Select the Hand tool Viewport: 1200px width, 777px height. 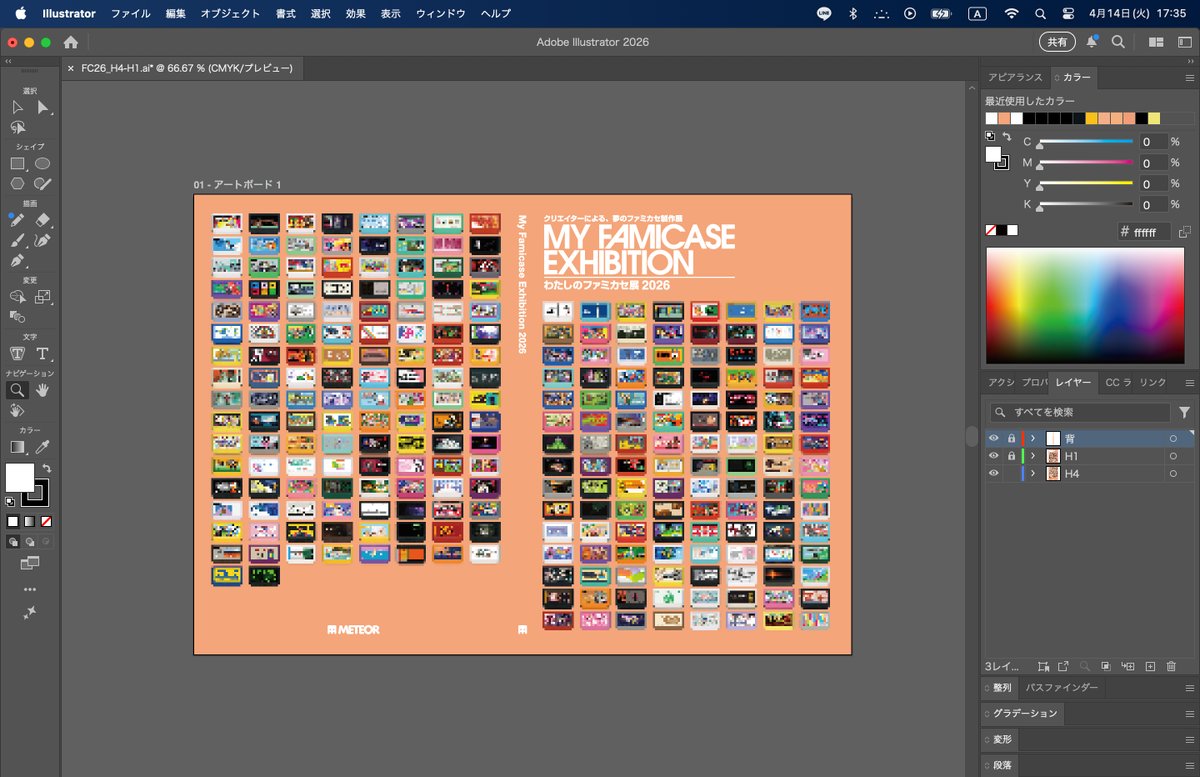[43, 390]
